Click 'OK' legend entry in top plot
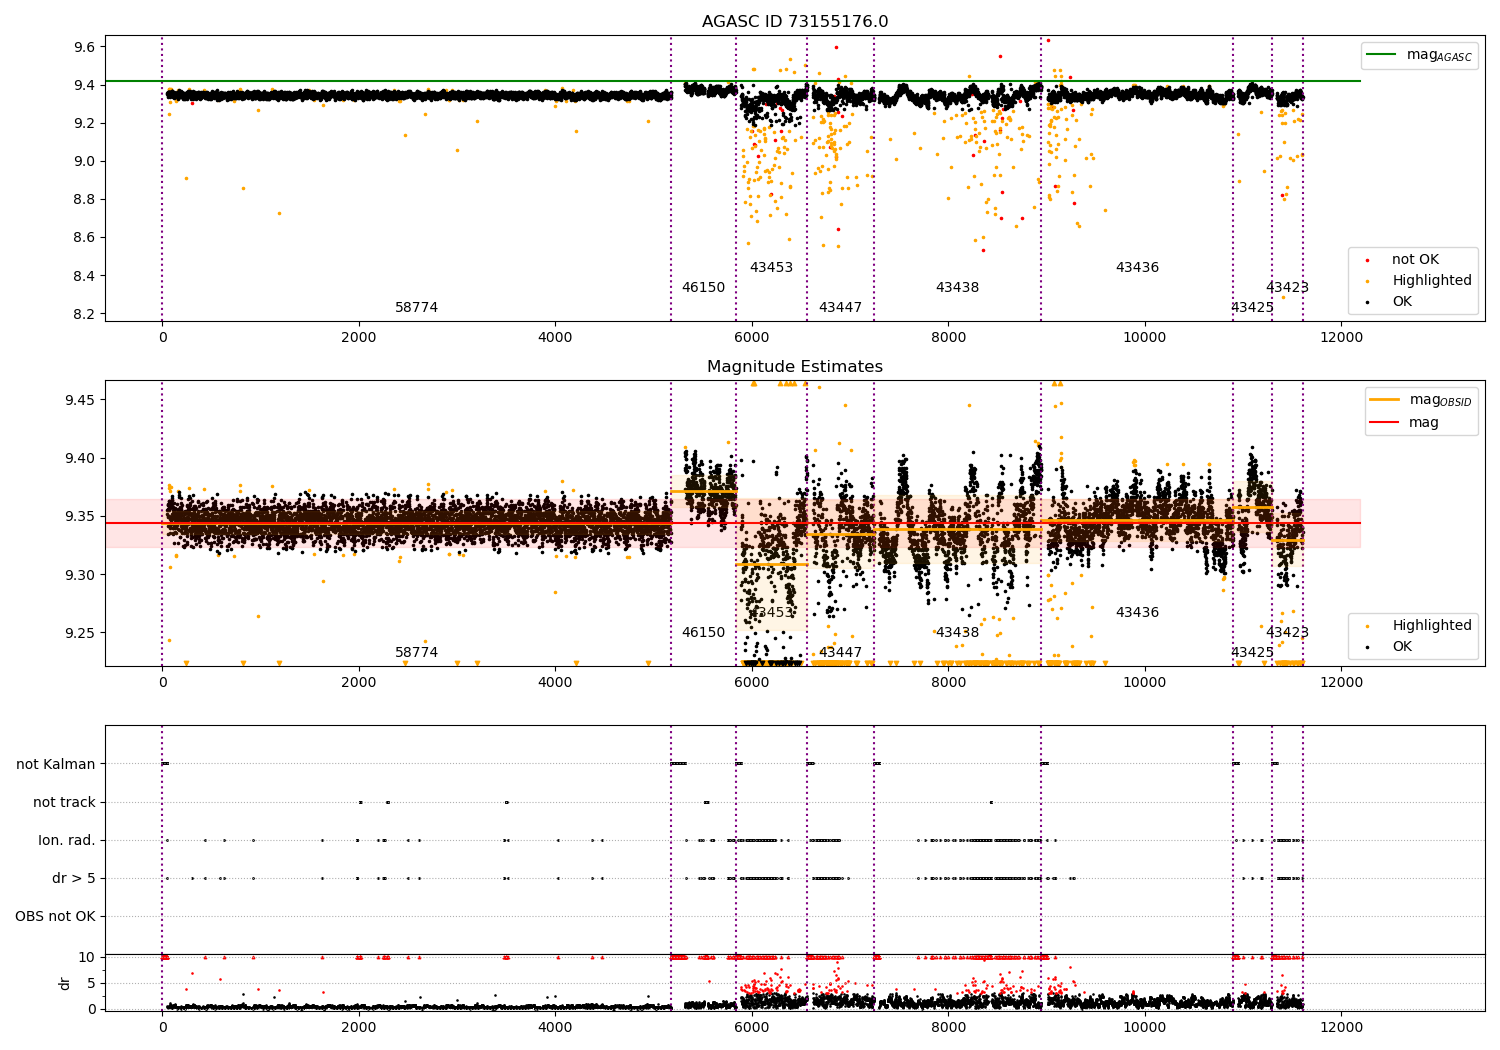Screen dimensions: 1500x1050 1402,302
